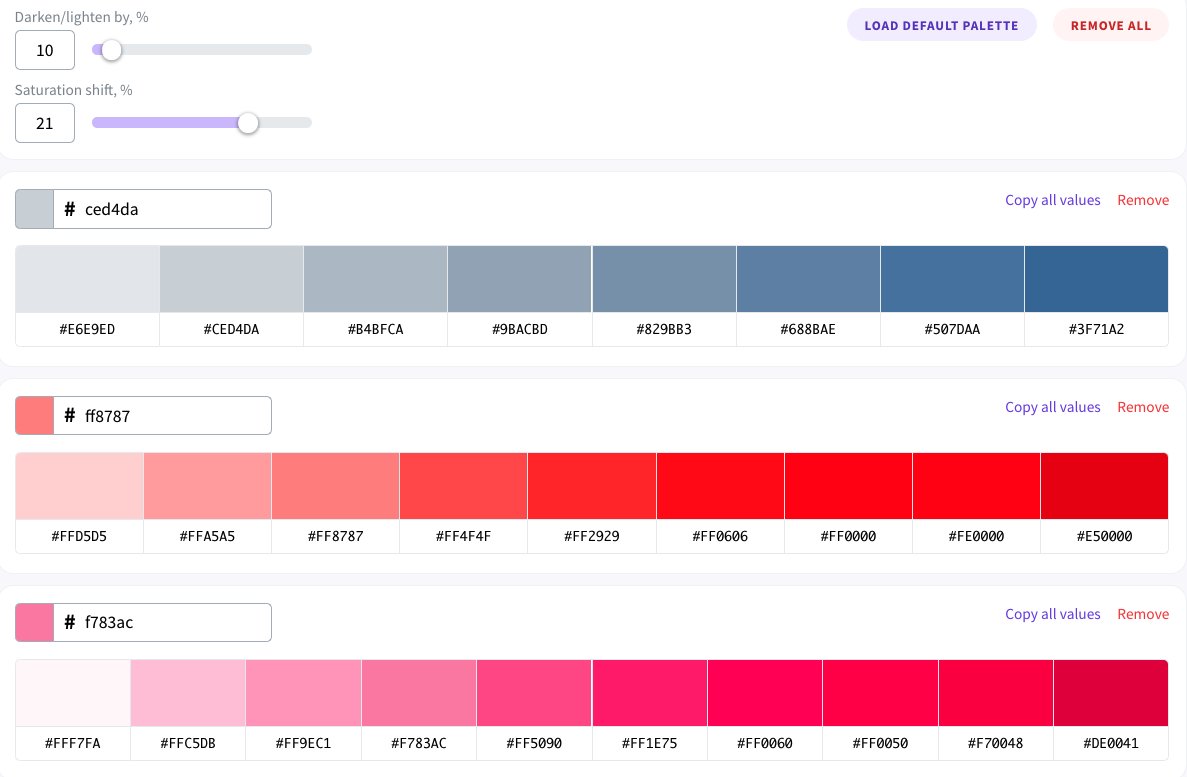Viewport: 1187px width, 777px height.
Task: Select the #FF0060 color swatch
Action: (765, 692)
